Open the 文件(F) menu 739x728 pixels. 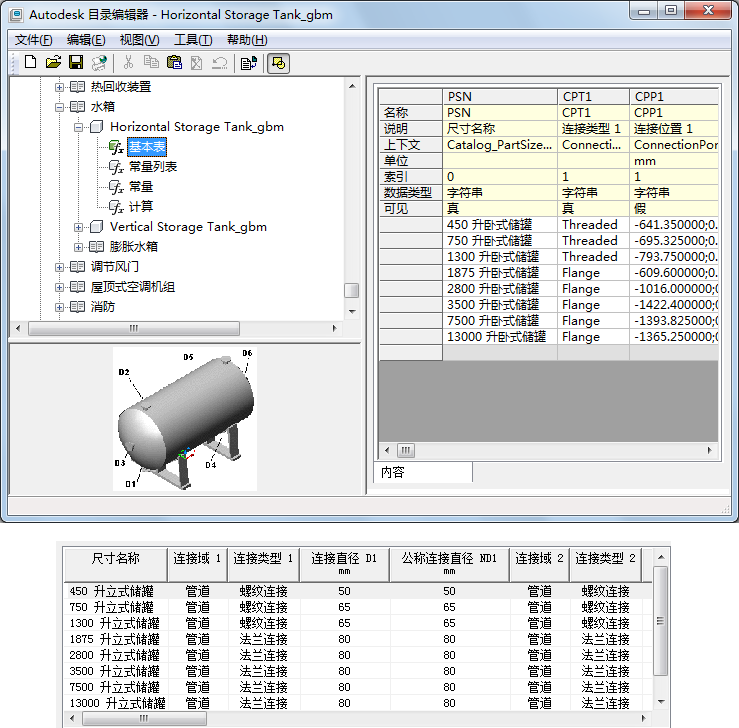coord(33,40)
